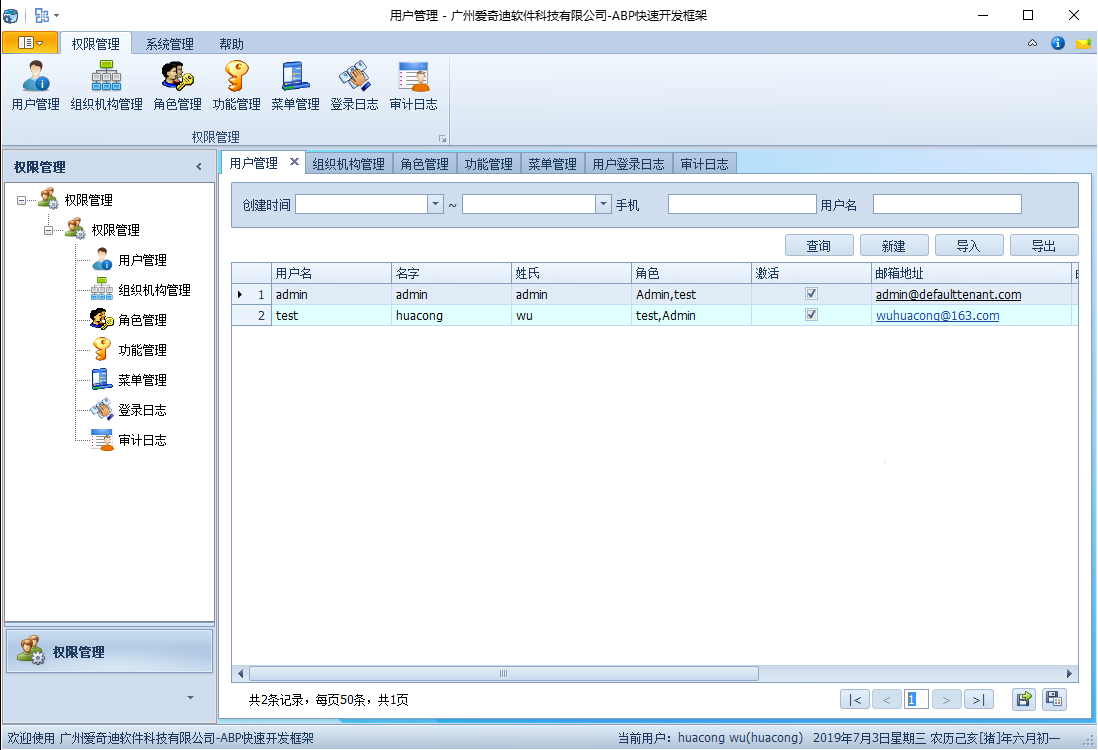Image resolution: width=1098 pixels, height=750 pixels.
Task: Select 审计日志 in the tree
Action: (x=142, y=440)
